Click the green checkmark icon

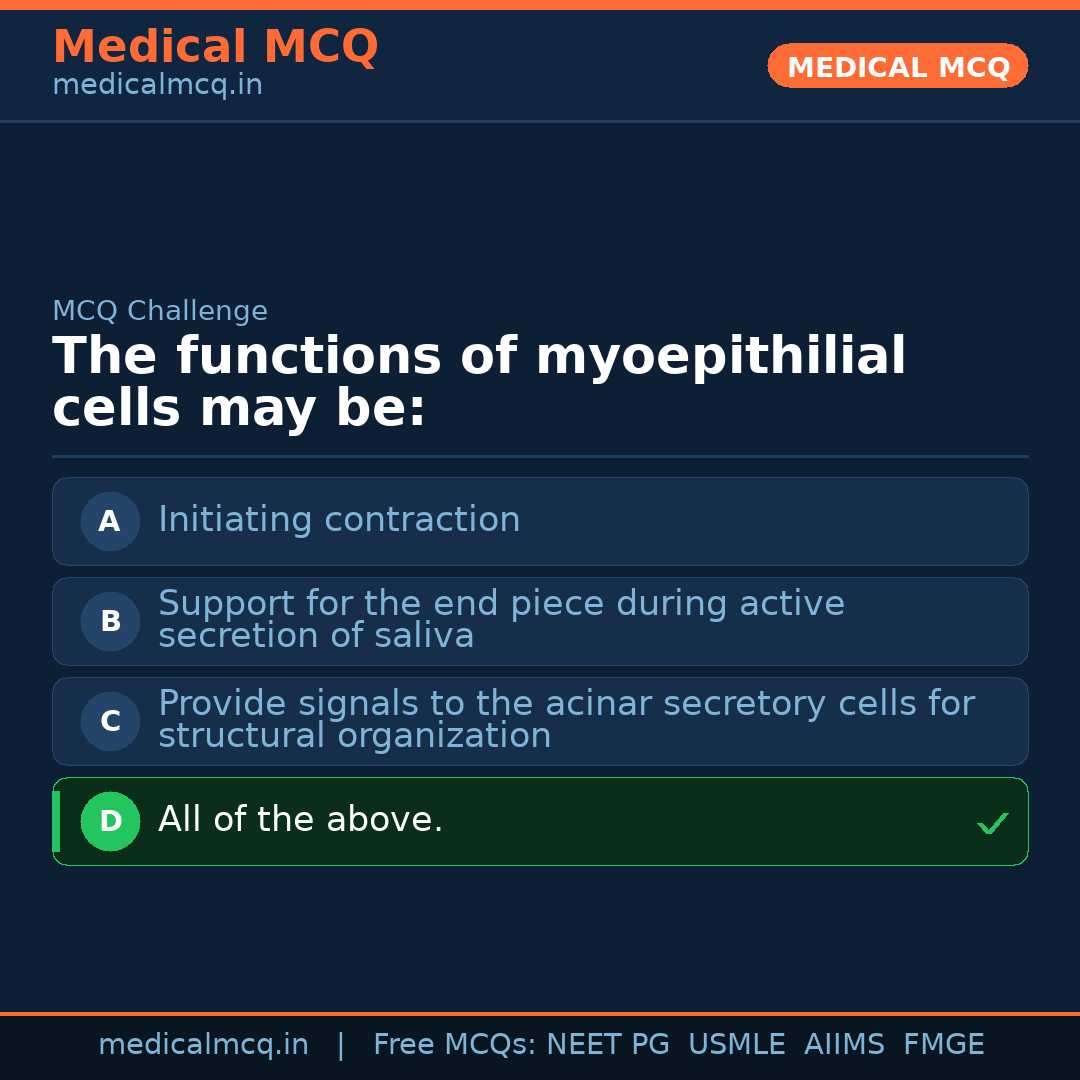coord(992,823)
